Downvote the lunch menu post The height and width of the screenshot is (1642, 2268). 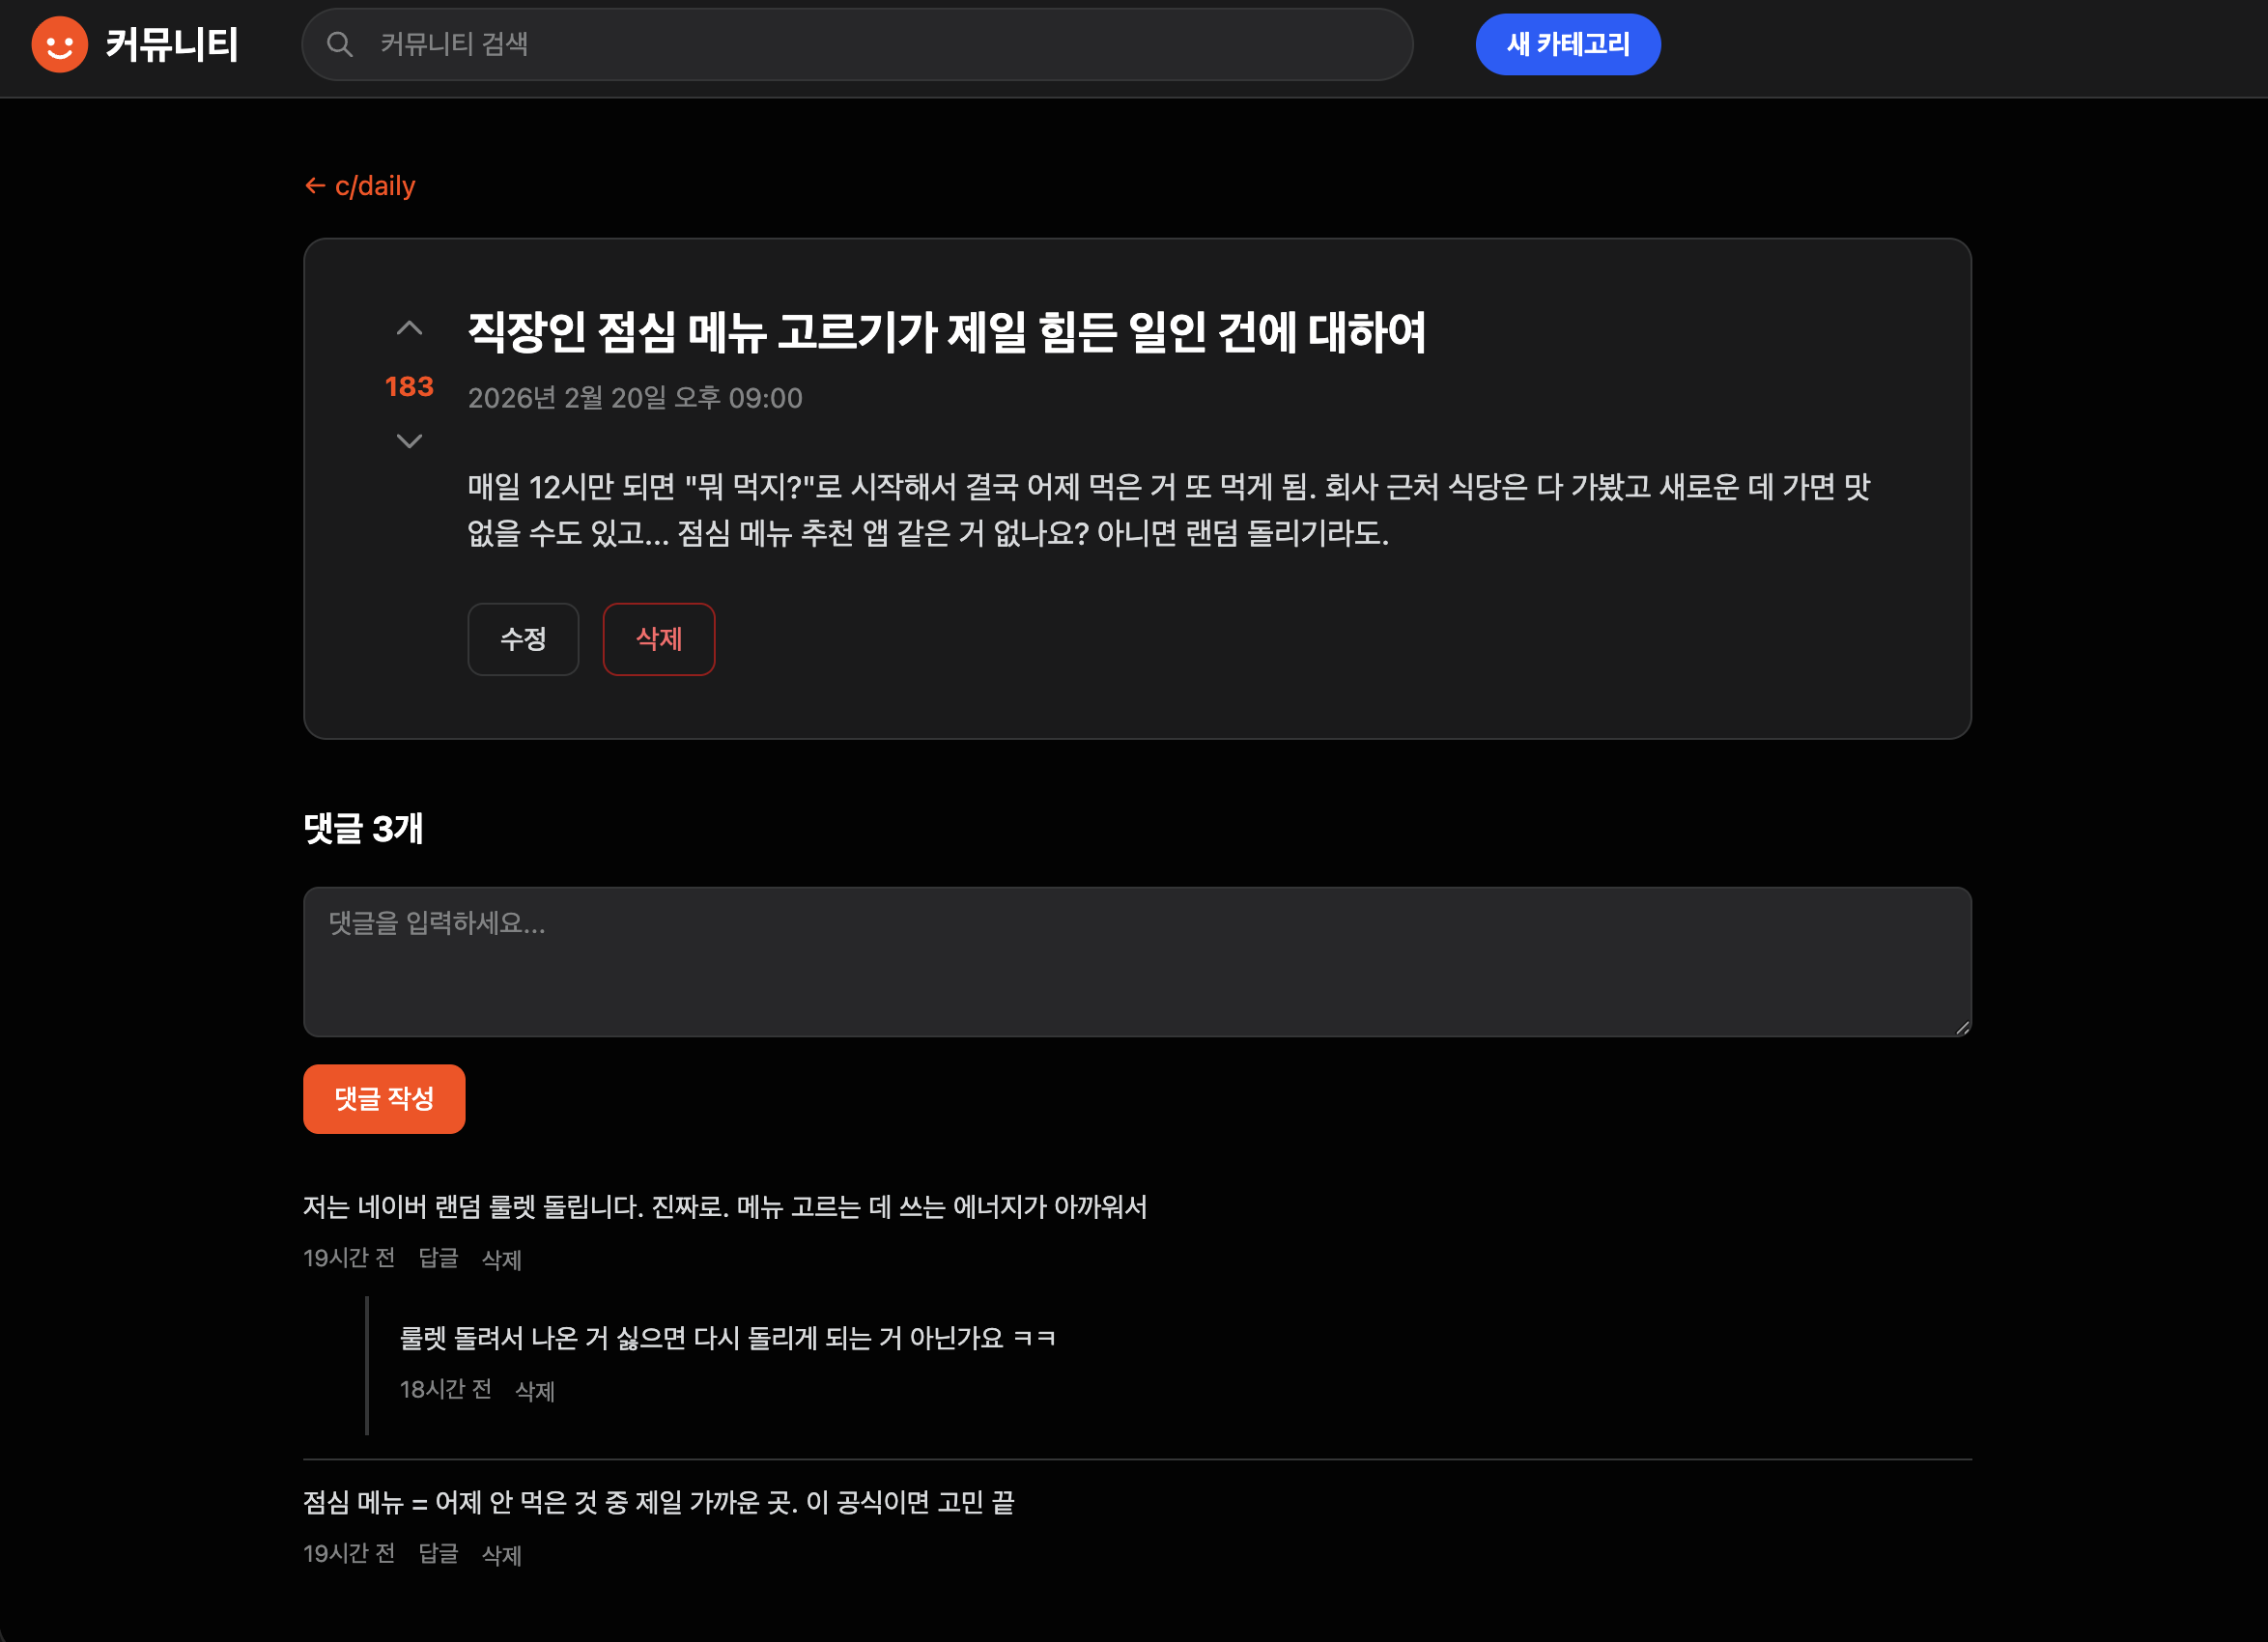pos(408,441)
